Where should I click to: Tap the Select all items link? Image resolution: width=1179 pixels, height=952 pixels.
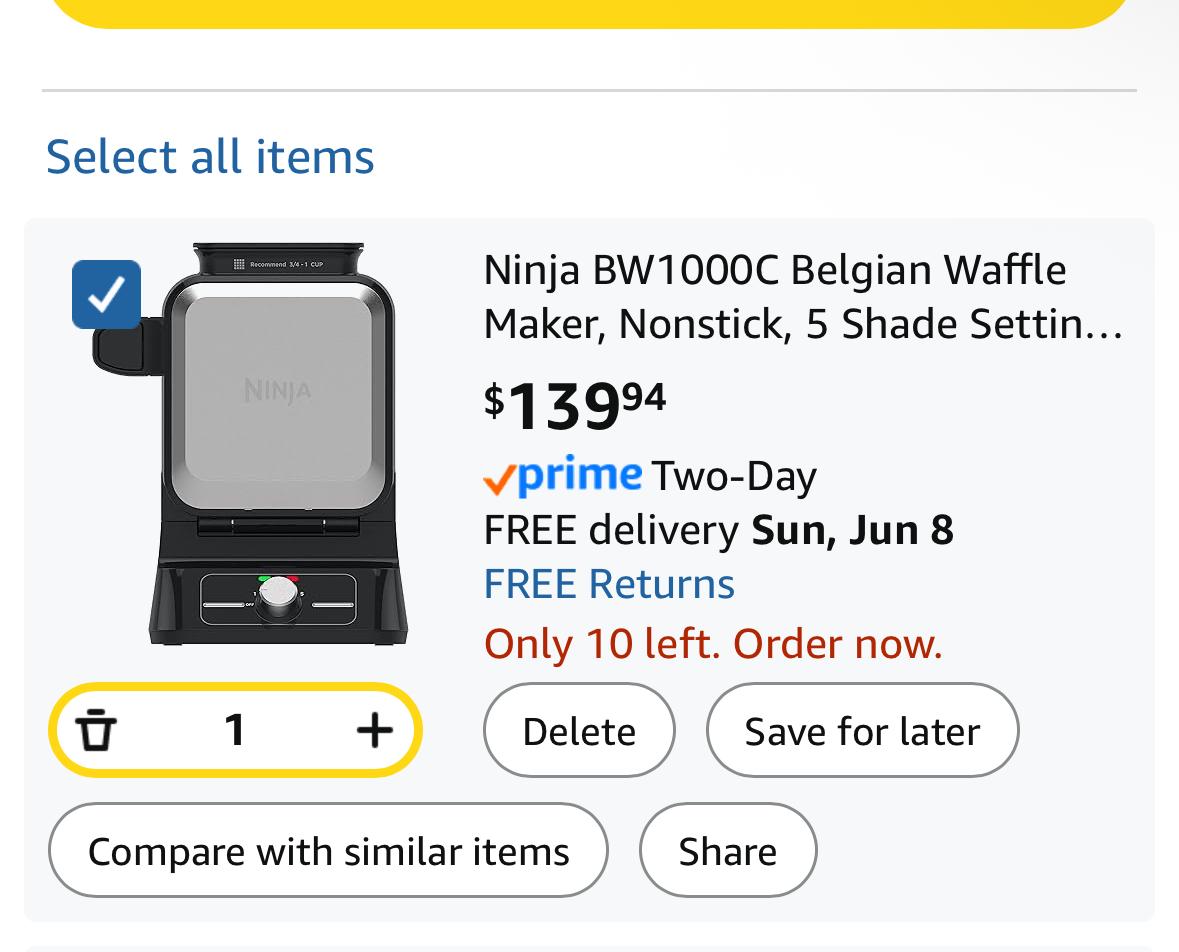210,156
